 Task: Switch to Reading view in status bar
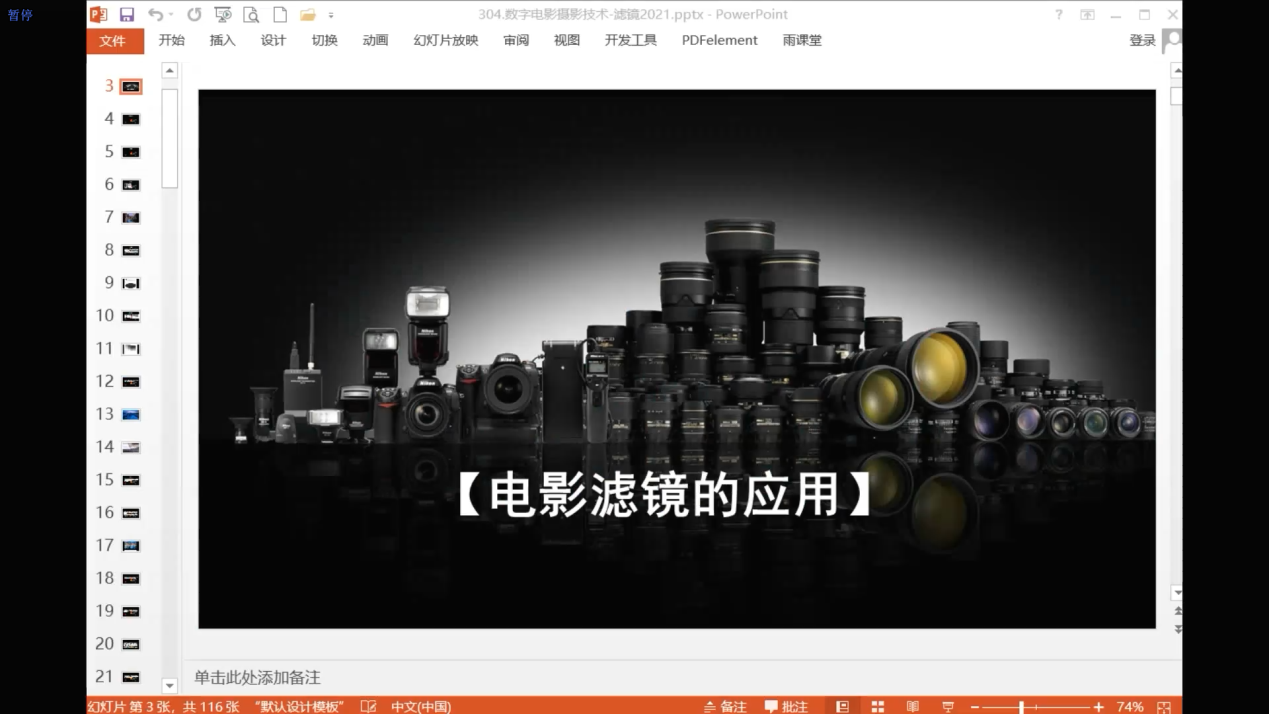912,706
